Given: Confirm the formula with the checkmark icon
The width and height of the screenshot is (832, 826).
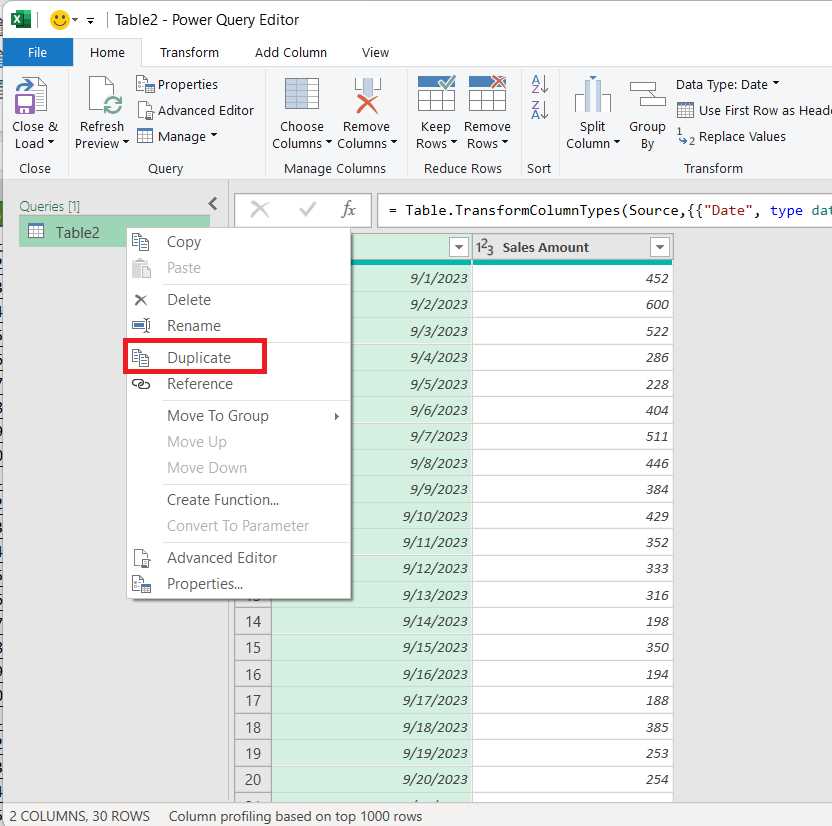Looking at the screenshot, I should pos(308,210).
